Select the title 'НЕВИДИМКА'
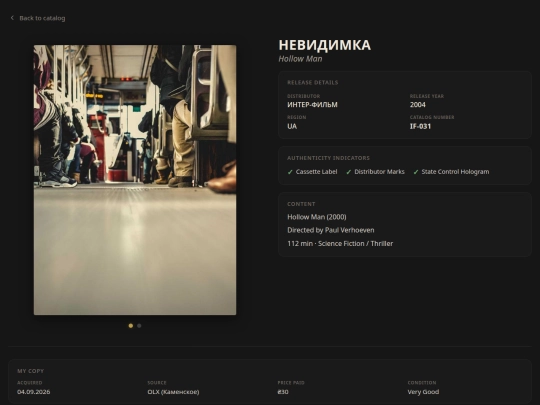Viewport: 540px width, 405px height. [x=324, y=45]
